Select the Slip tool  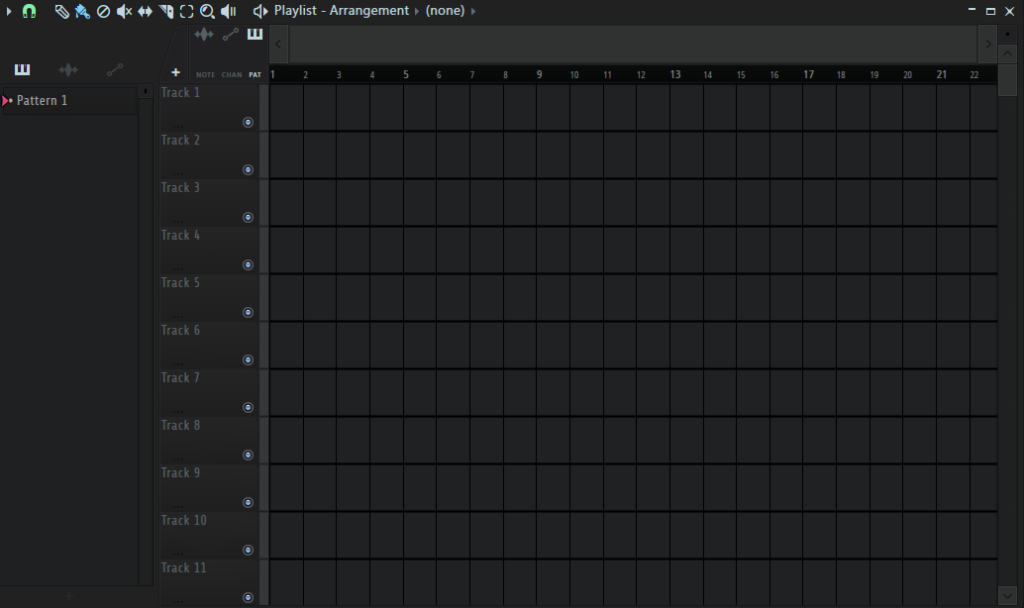click(145, 11)
